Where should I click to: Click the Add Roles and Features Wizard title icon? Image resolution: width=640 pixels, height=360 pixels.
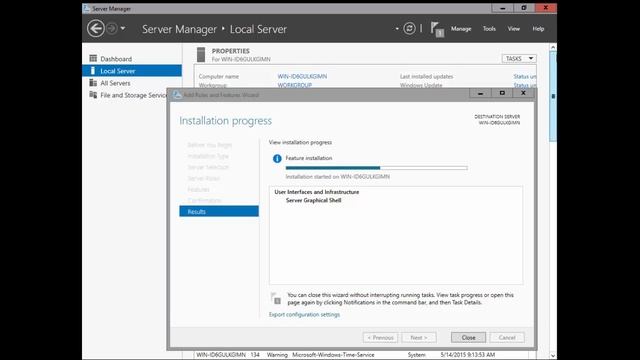tap(177, 95)
